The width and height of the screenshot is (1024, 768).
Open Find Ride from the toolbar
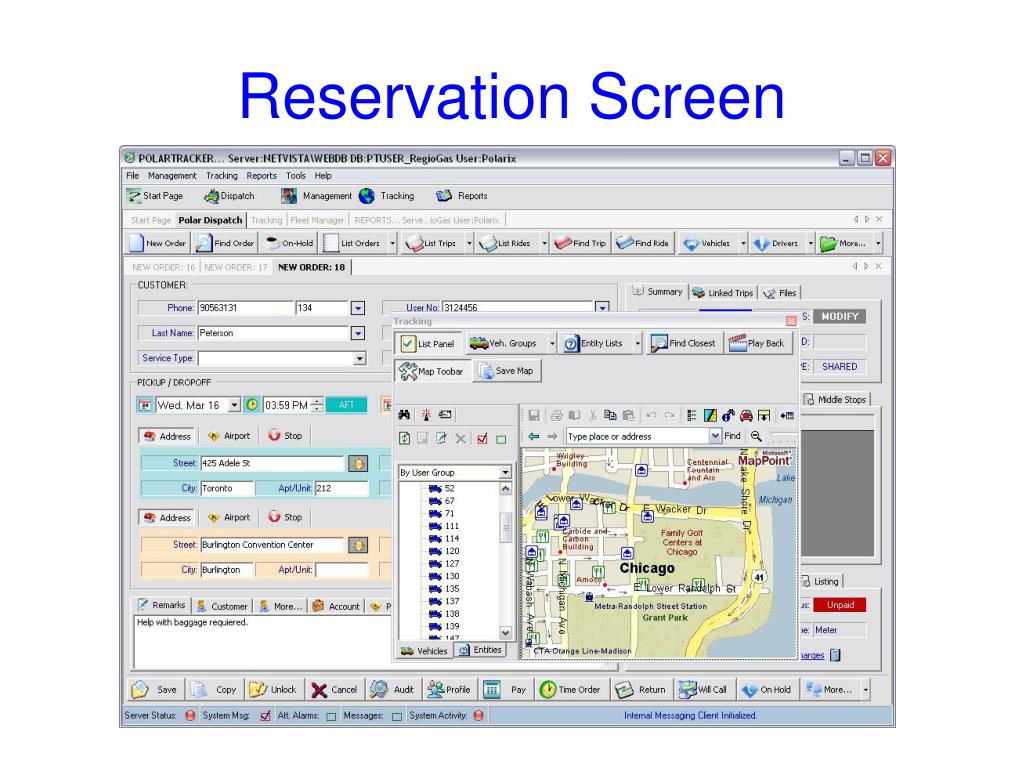tap(643, 243)
